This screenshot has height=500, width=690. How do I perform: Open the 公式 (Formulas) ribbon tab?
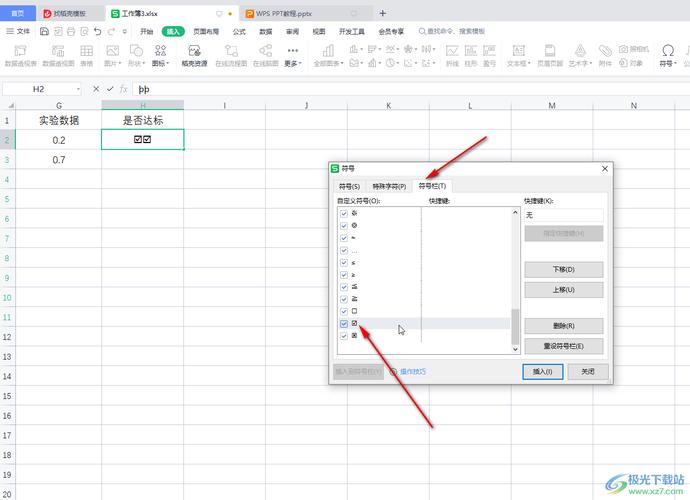click(239, 31)
